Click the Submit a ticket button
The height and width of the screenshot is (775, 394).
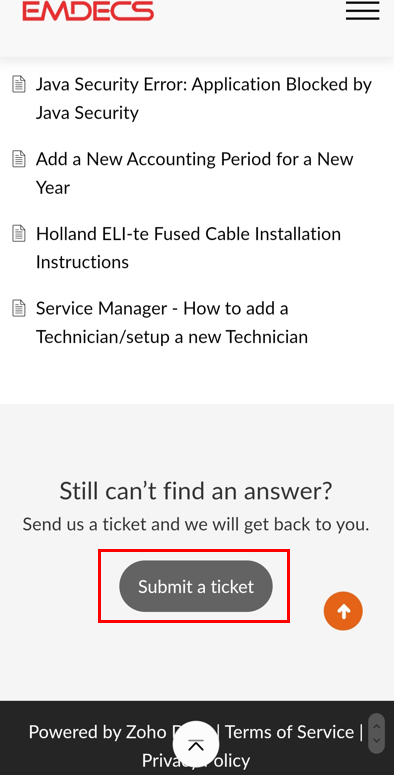point(196,586)
